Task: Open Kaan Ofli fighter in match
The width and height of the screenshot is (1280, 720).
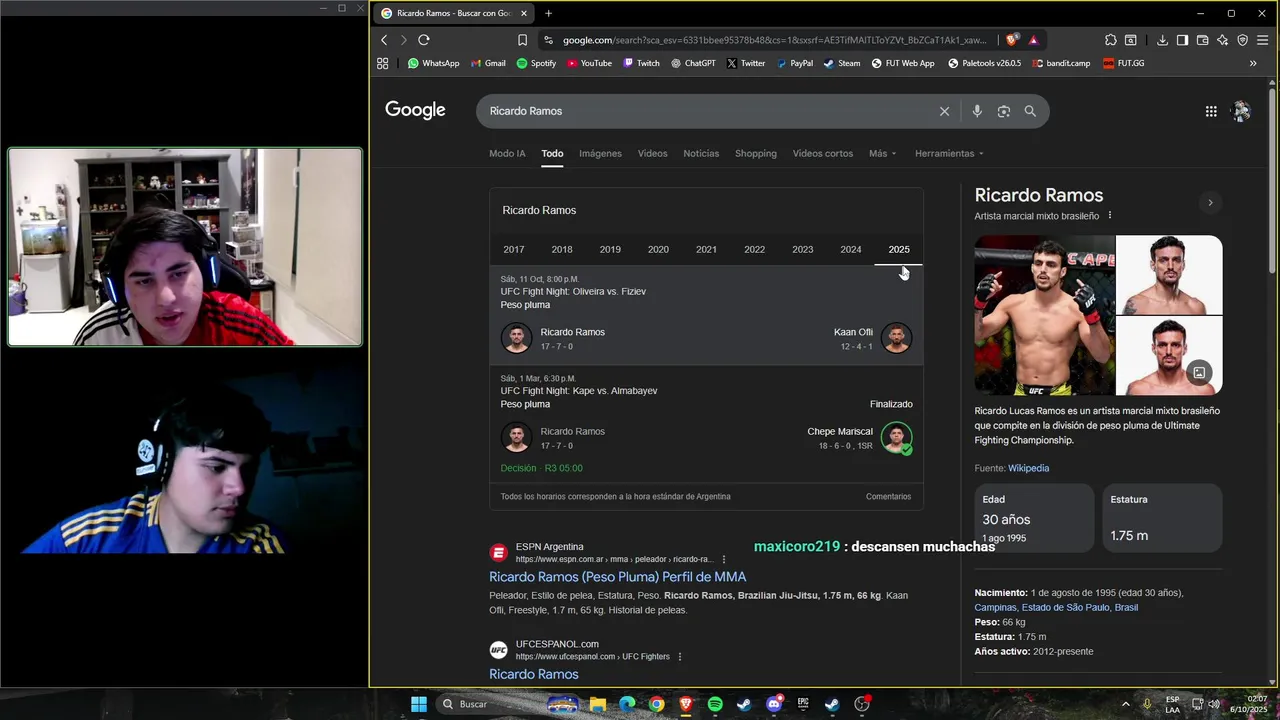Action: 873,338
